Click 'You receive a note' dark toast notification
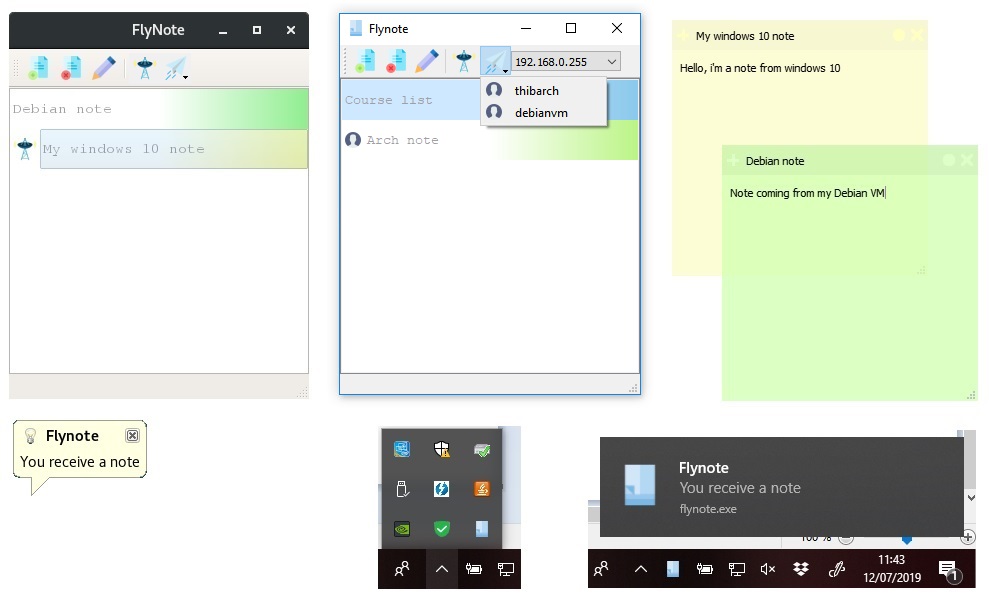 [x=781, y=487]
